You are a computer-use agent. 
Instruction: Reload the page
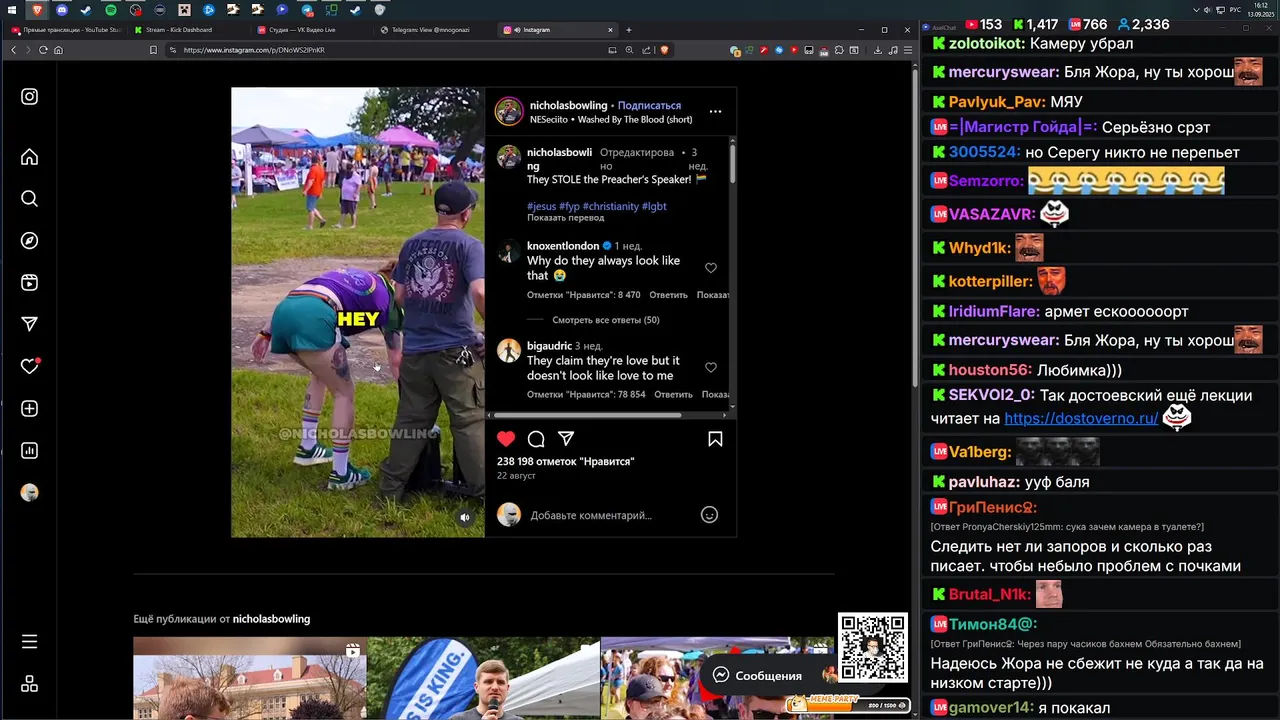point(43,50)
